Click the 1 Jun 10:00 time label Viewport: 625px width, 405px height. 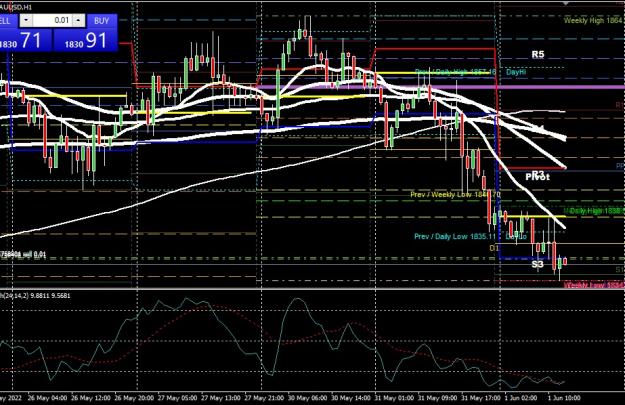click(x=564, y=398)
